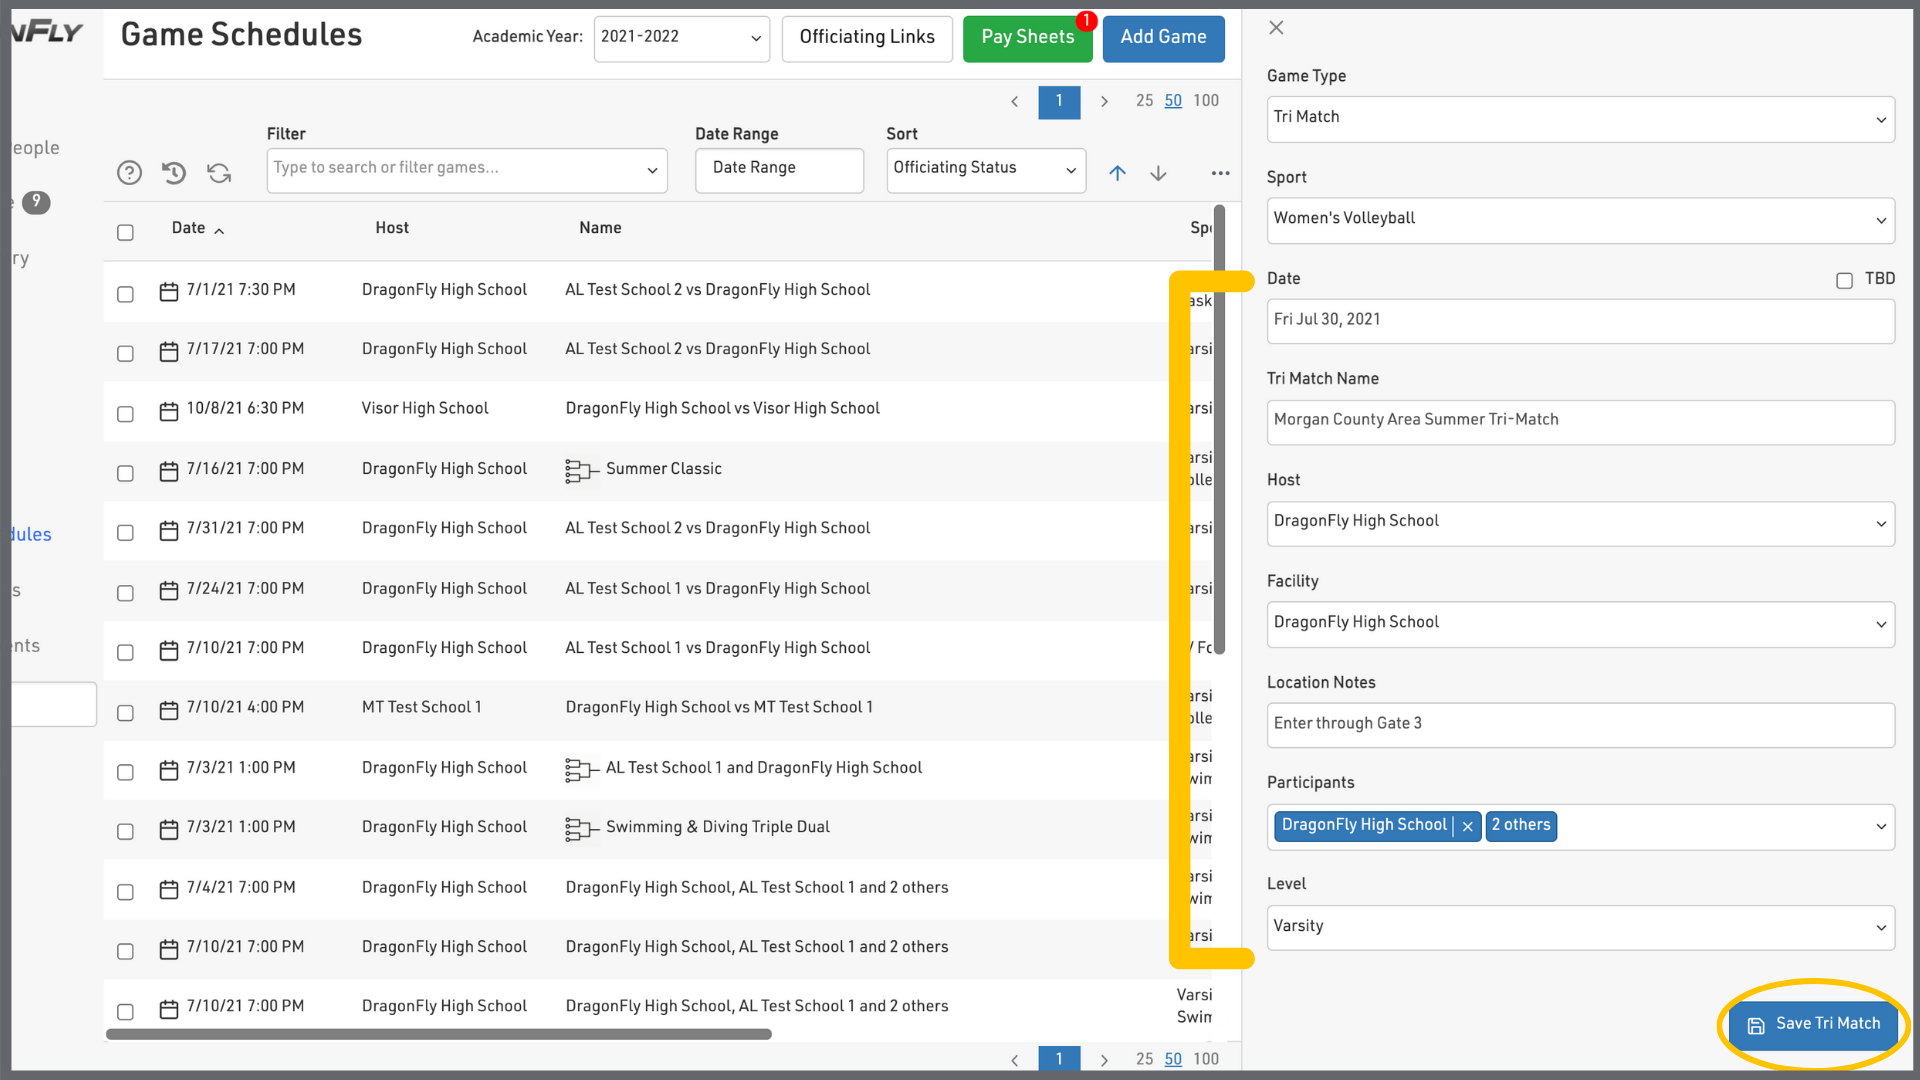Open the three-dots more options menu
This screenshot has height=1080, width=1920.
click(1220, 173)
